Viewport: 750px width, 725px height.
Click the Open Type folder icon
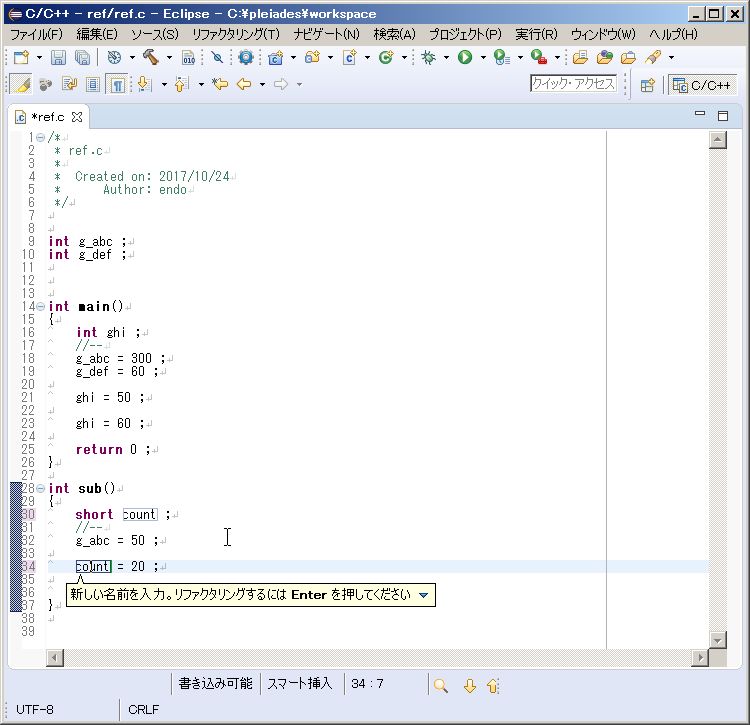580,58
